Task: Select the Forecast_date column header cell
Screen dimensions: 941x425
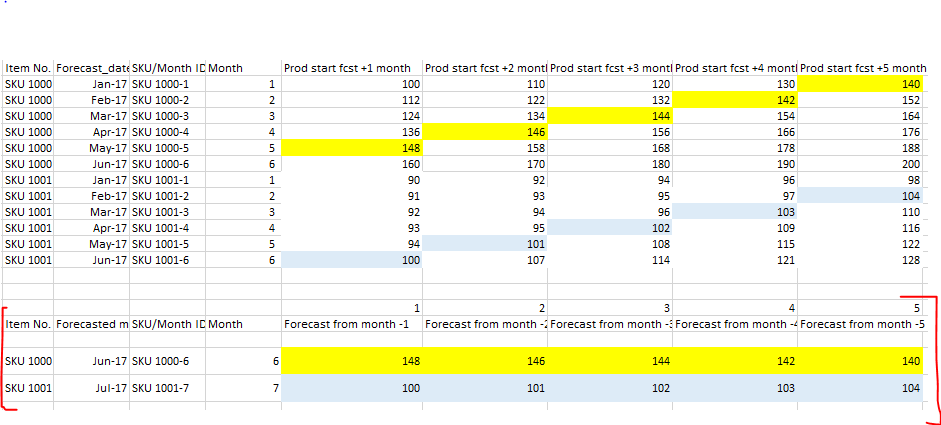Action: (x=92, y=68)
